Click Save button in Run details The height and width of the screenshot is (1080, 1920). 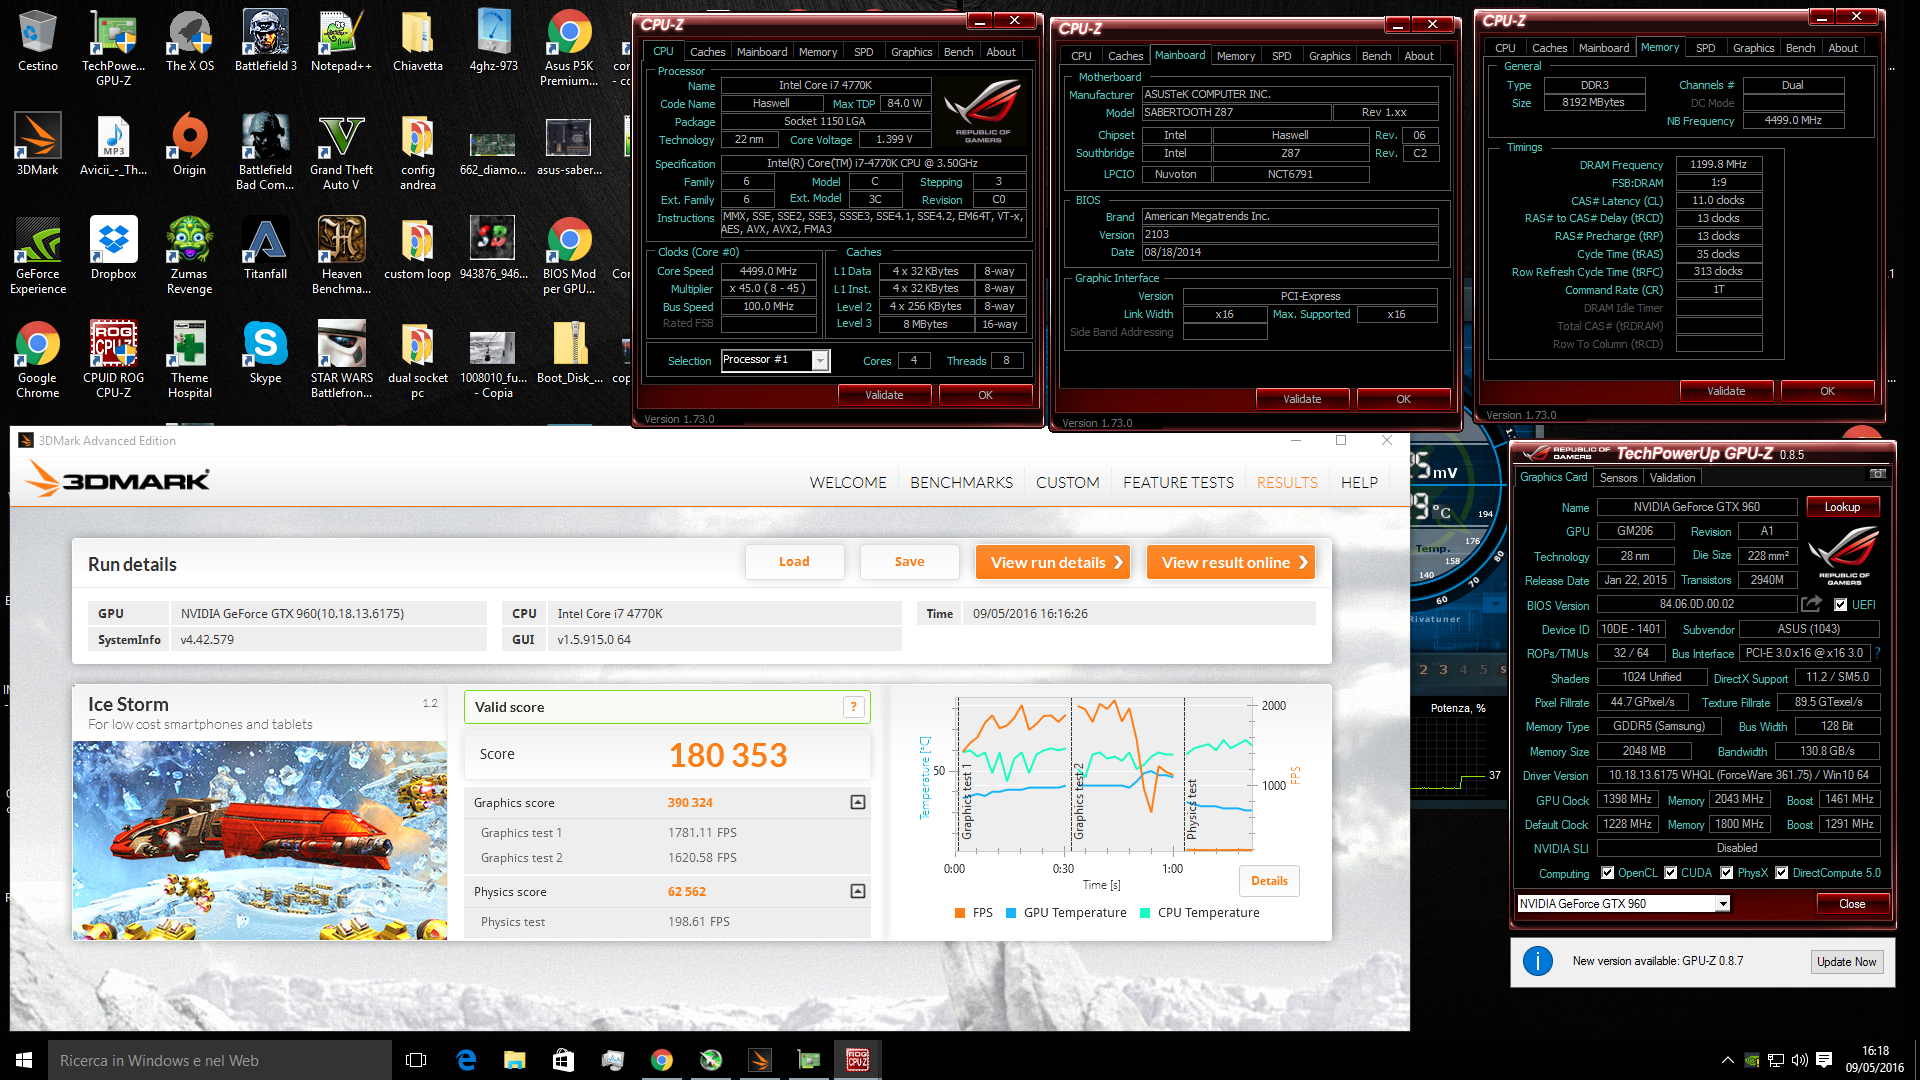[909, 562]
